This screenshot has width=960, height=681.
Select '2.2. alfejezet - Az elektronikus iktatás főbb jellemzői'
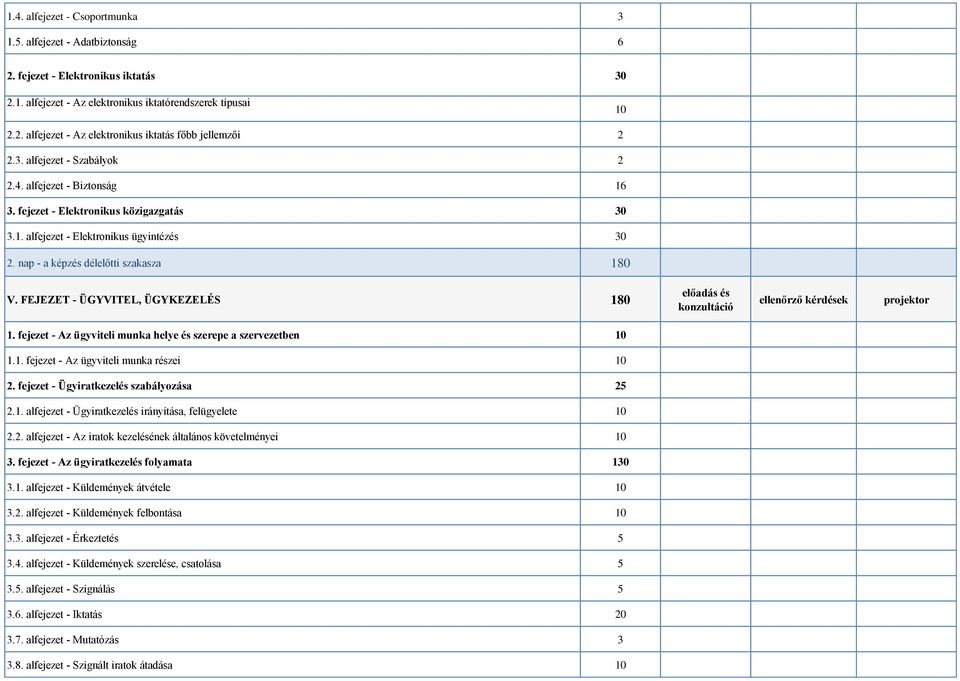(x=124, y=135)
